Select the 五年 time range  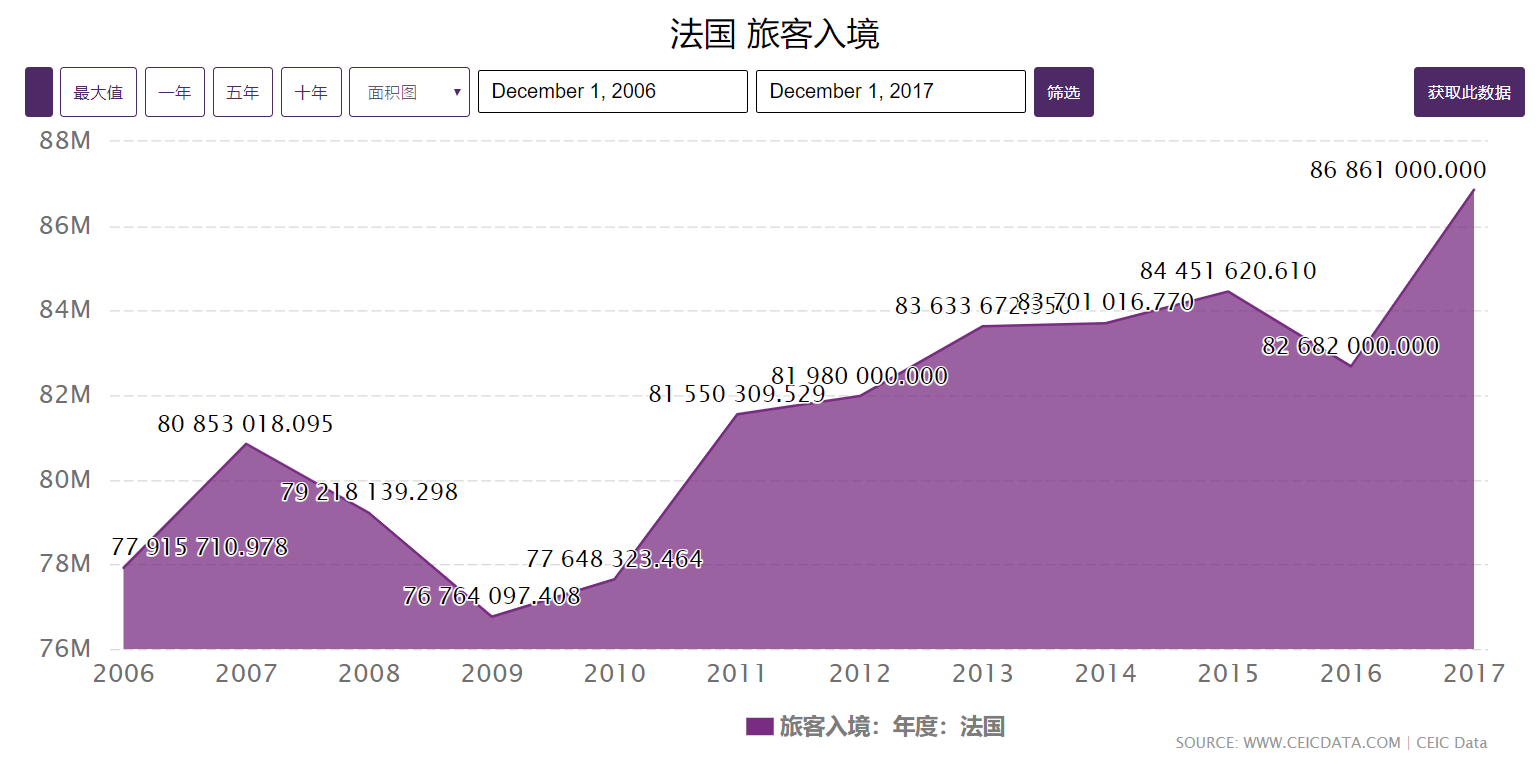[242, 92]
